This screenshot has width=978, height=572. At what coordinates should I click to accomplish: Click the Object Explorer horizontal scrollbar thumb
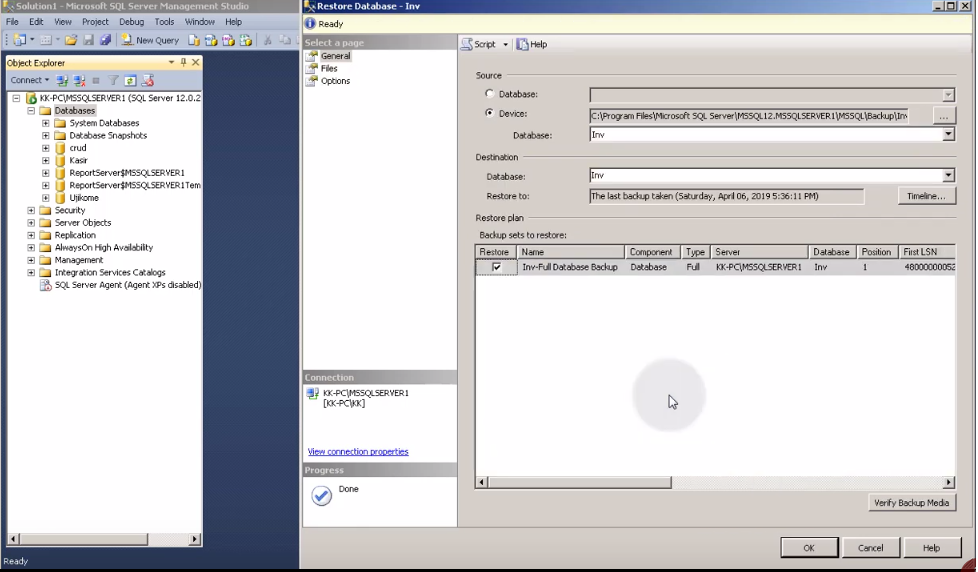click(84, 538)
